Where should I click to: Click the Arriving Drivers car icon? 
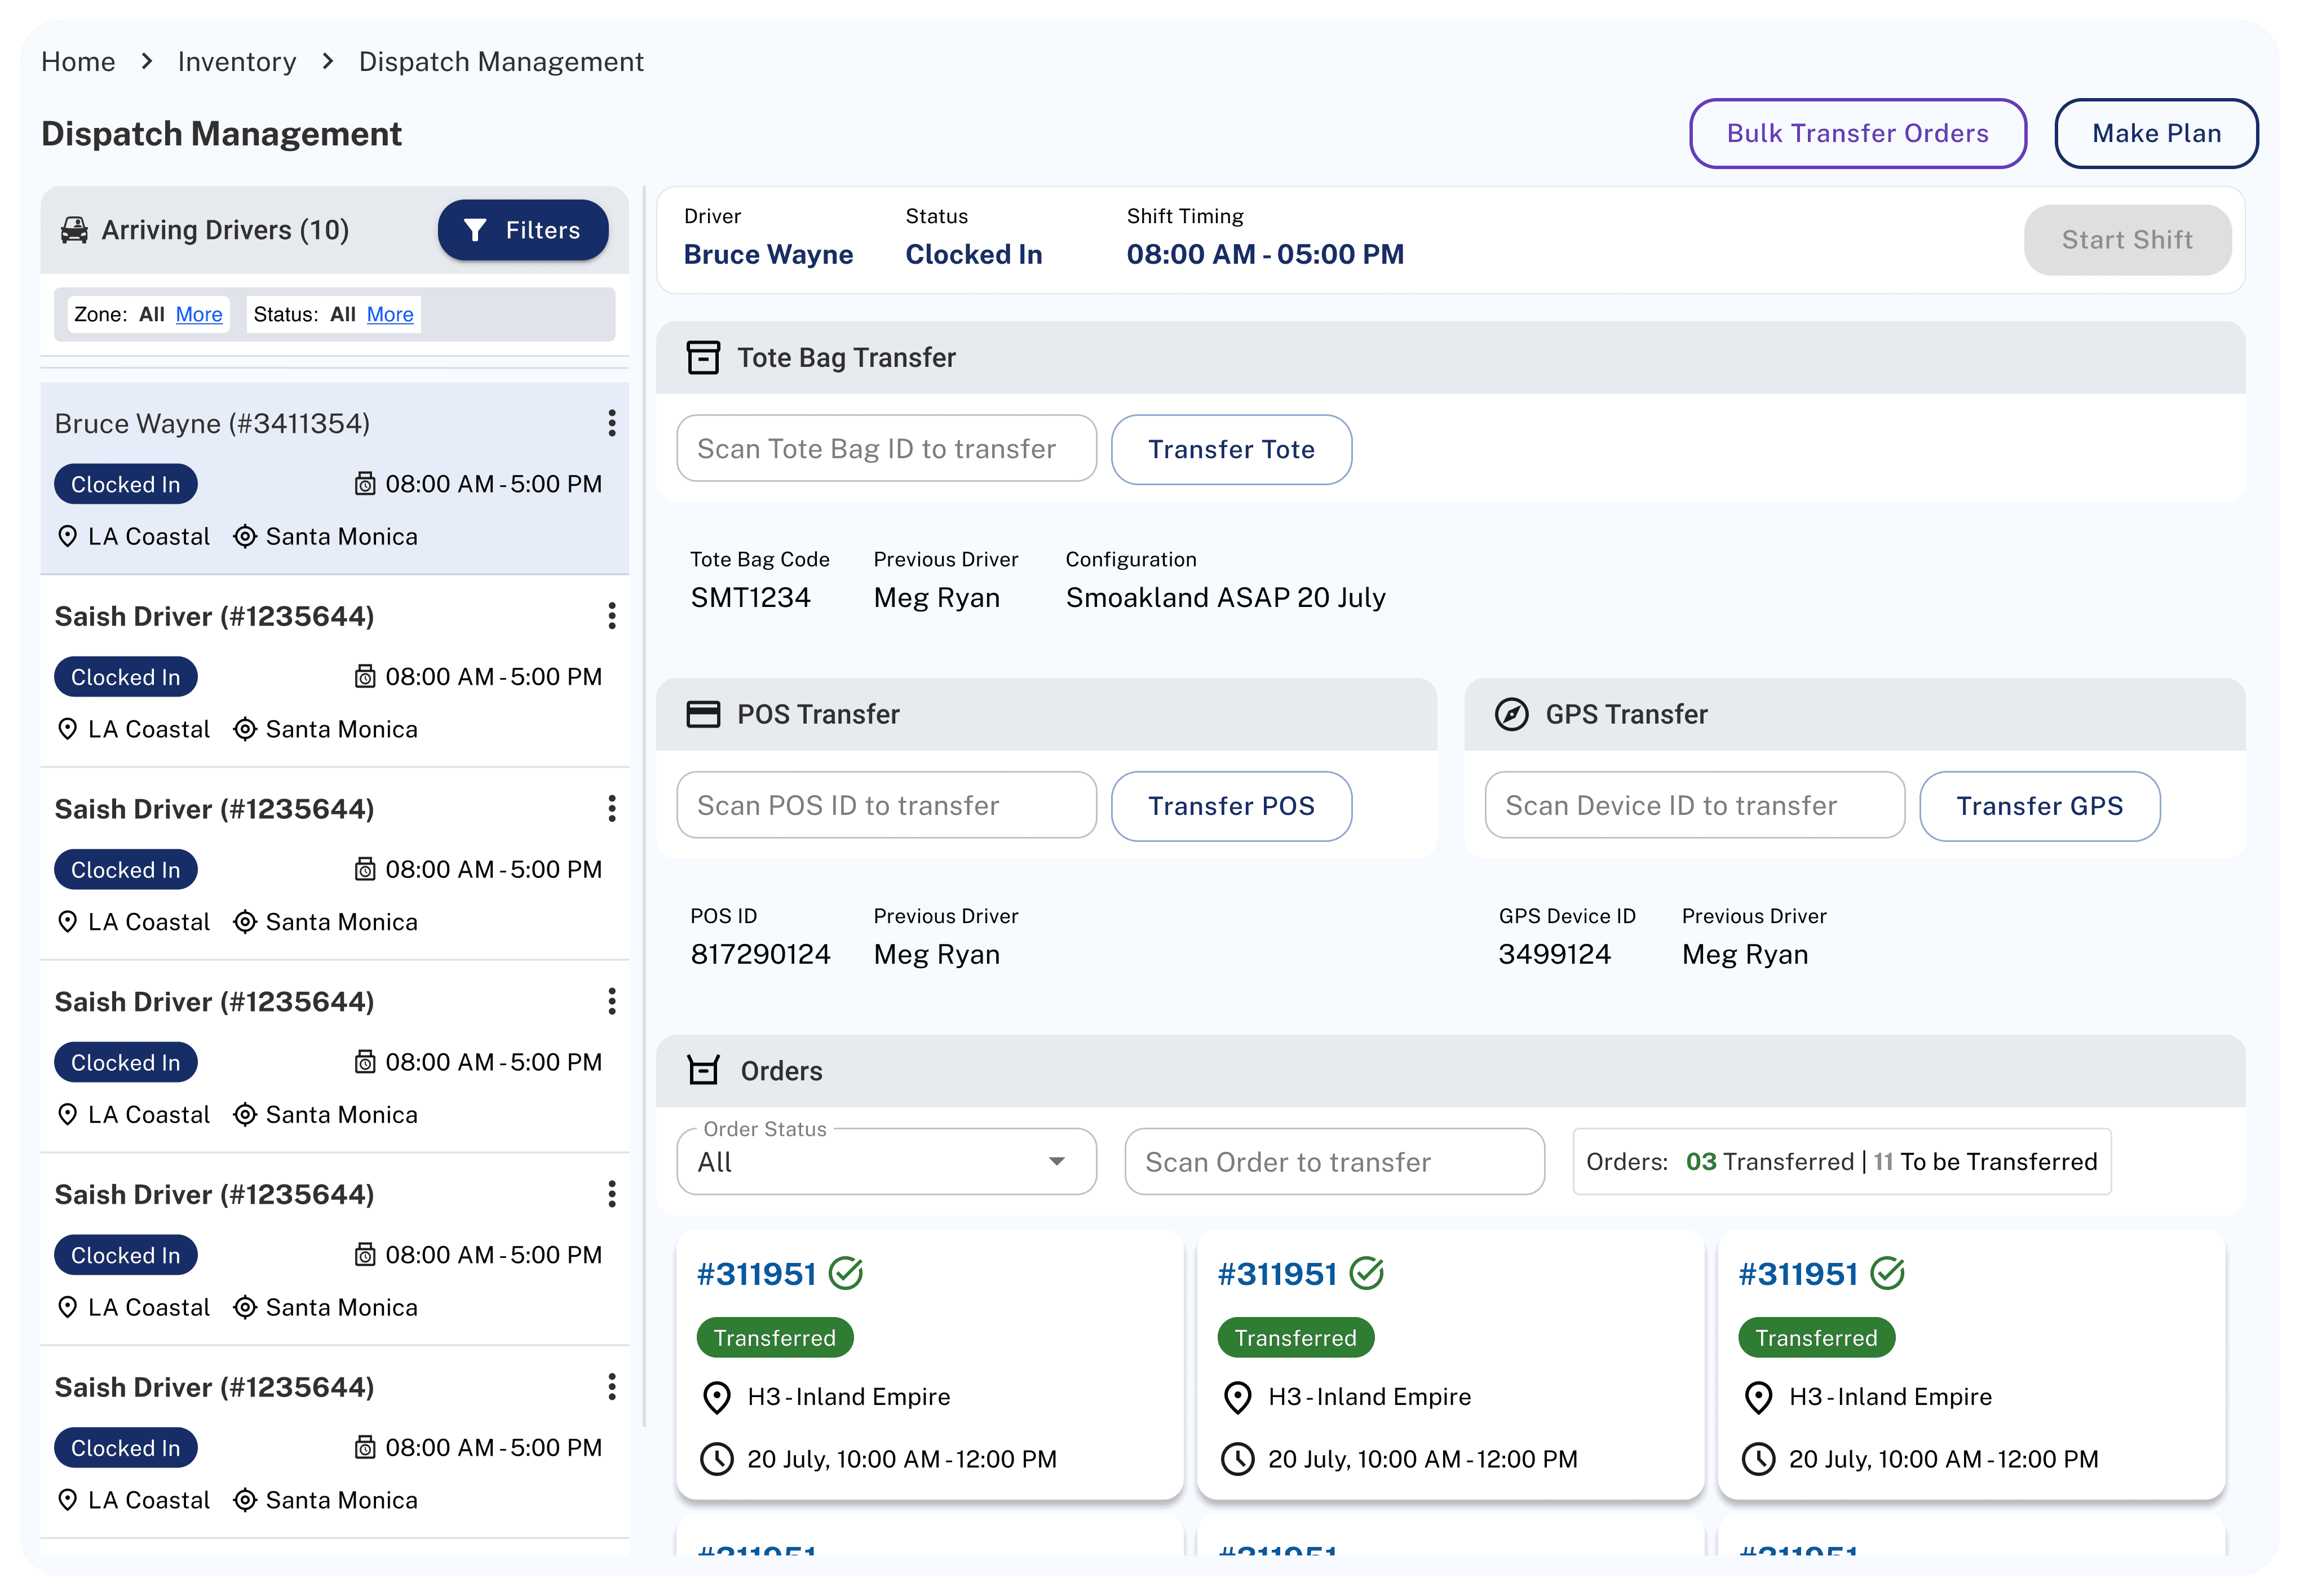pyautogui.click(x=74, y=230)
